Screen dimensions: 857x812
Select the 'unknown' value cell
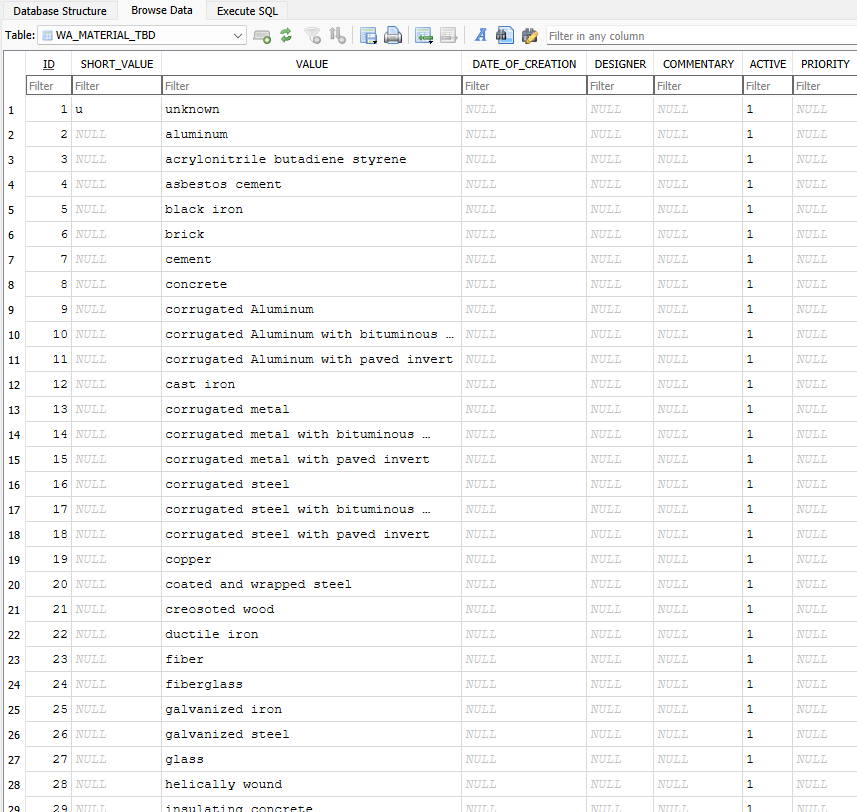pyautogui.click(x=312, y=109)
